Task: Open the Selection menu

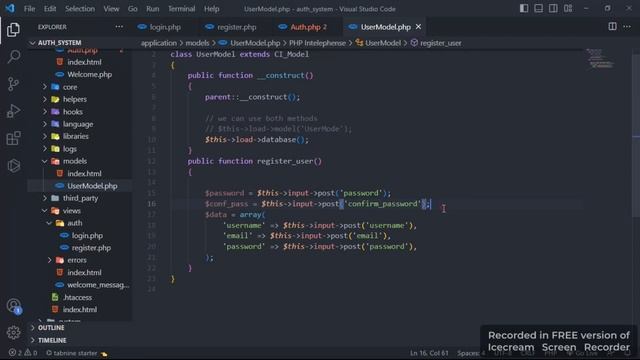Action: click(80, 9)
